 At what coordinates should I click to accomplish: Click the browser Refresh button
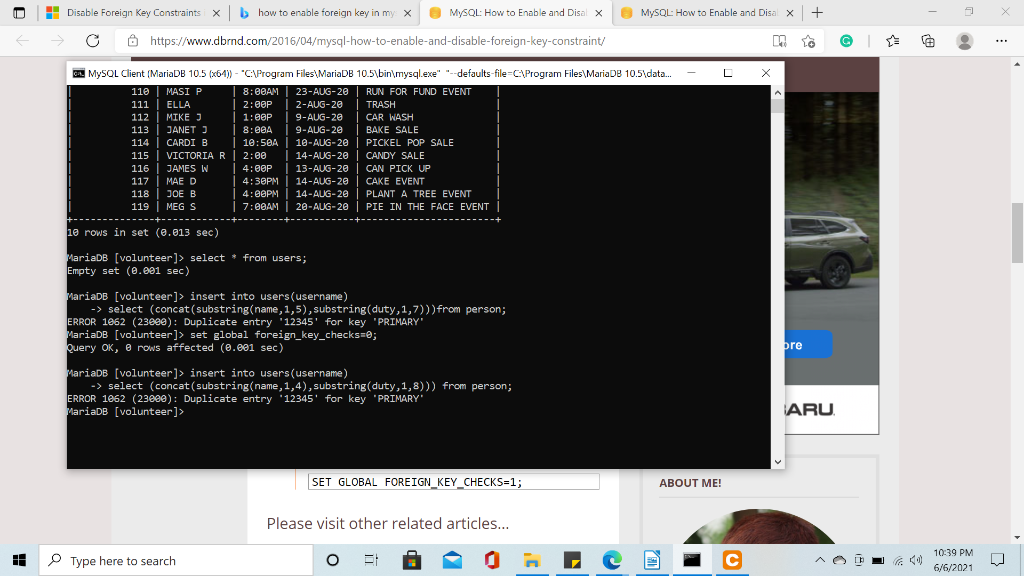(93, 39)
